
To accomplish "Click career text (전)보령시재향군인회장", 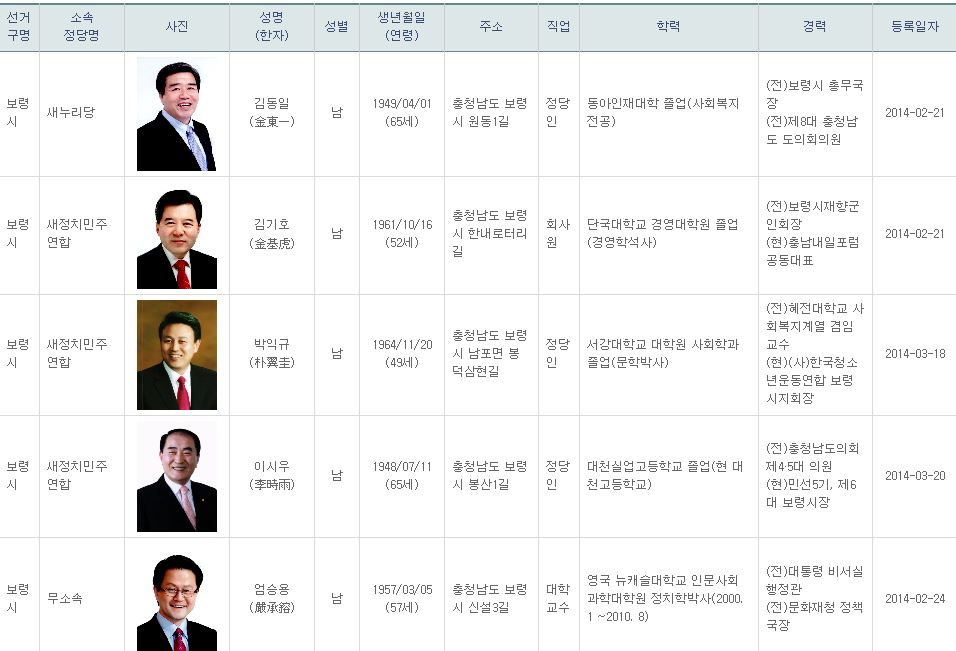I will point(813,215).
